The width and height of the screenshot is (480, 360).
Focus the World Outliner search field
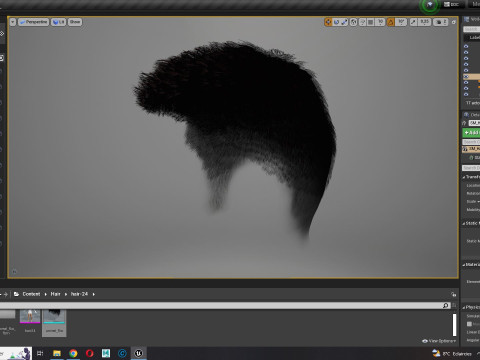point(471,29)
